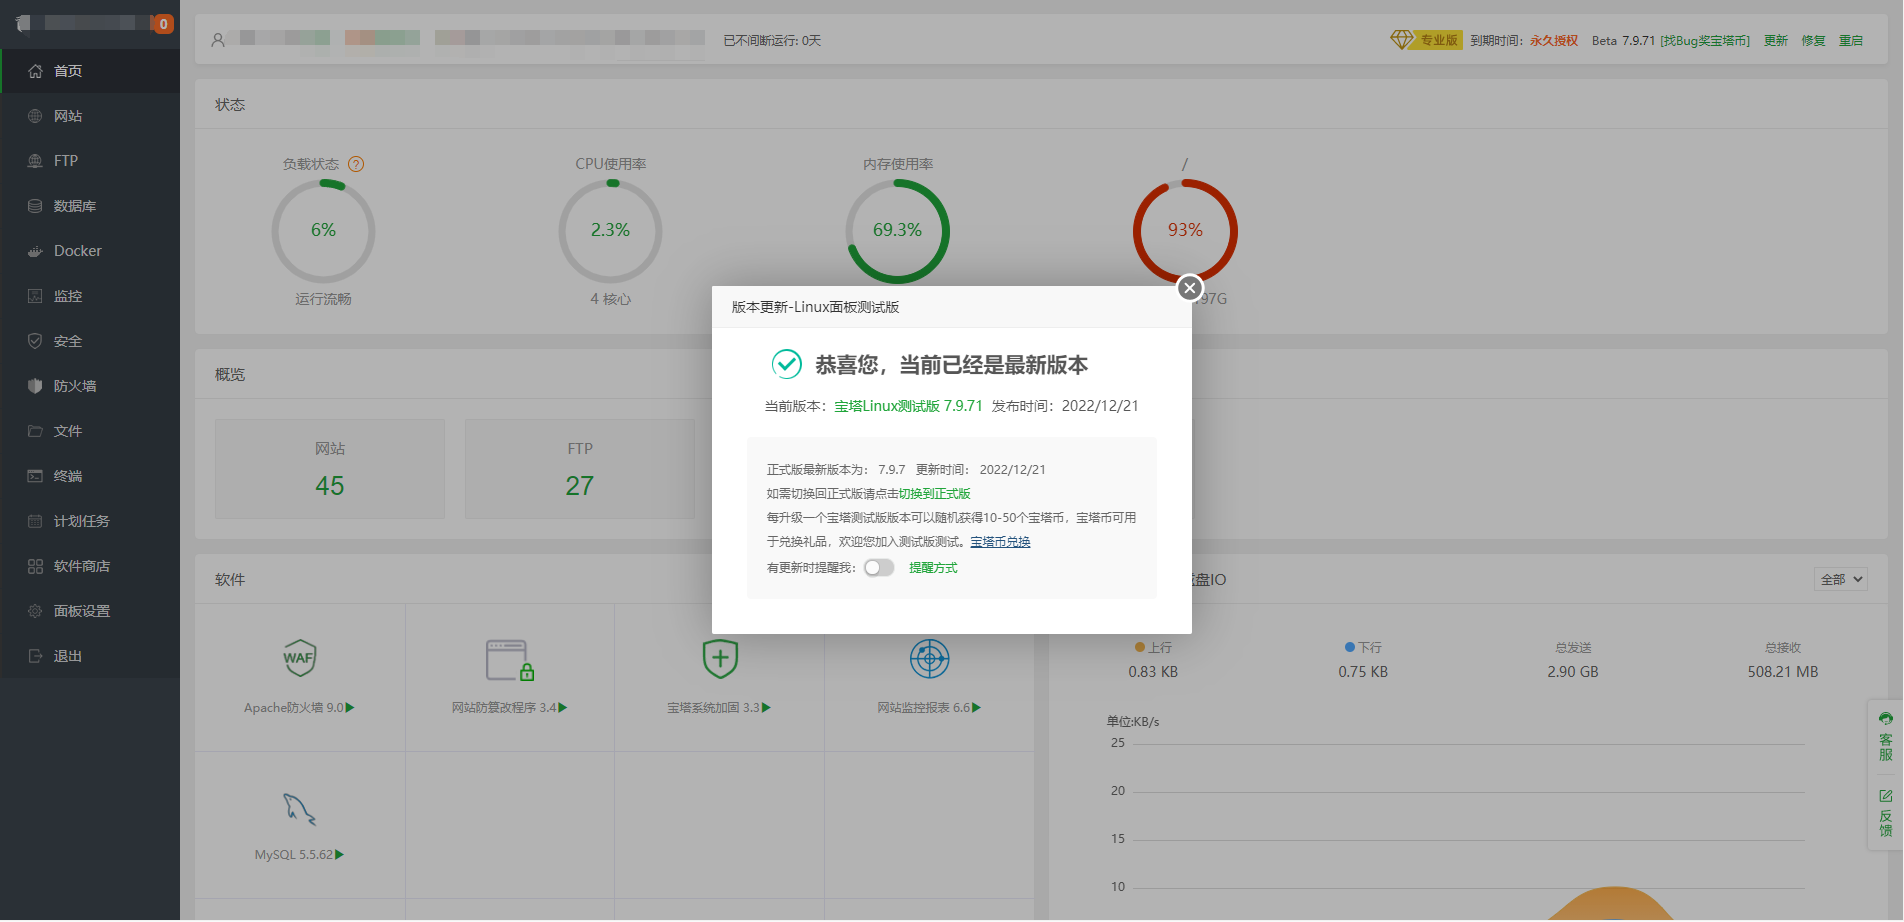Click the 提醒方式 link

(x=933, y=568)
